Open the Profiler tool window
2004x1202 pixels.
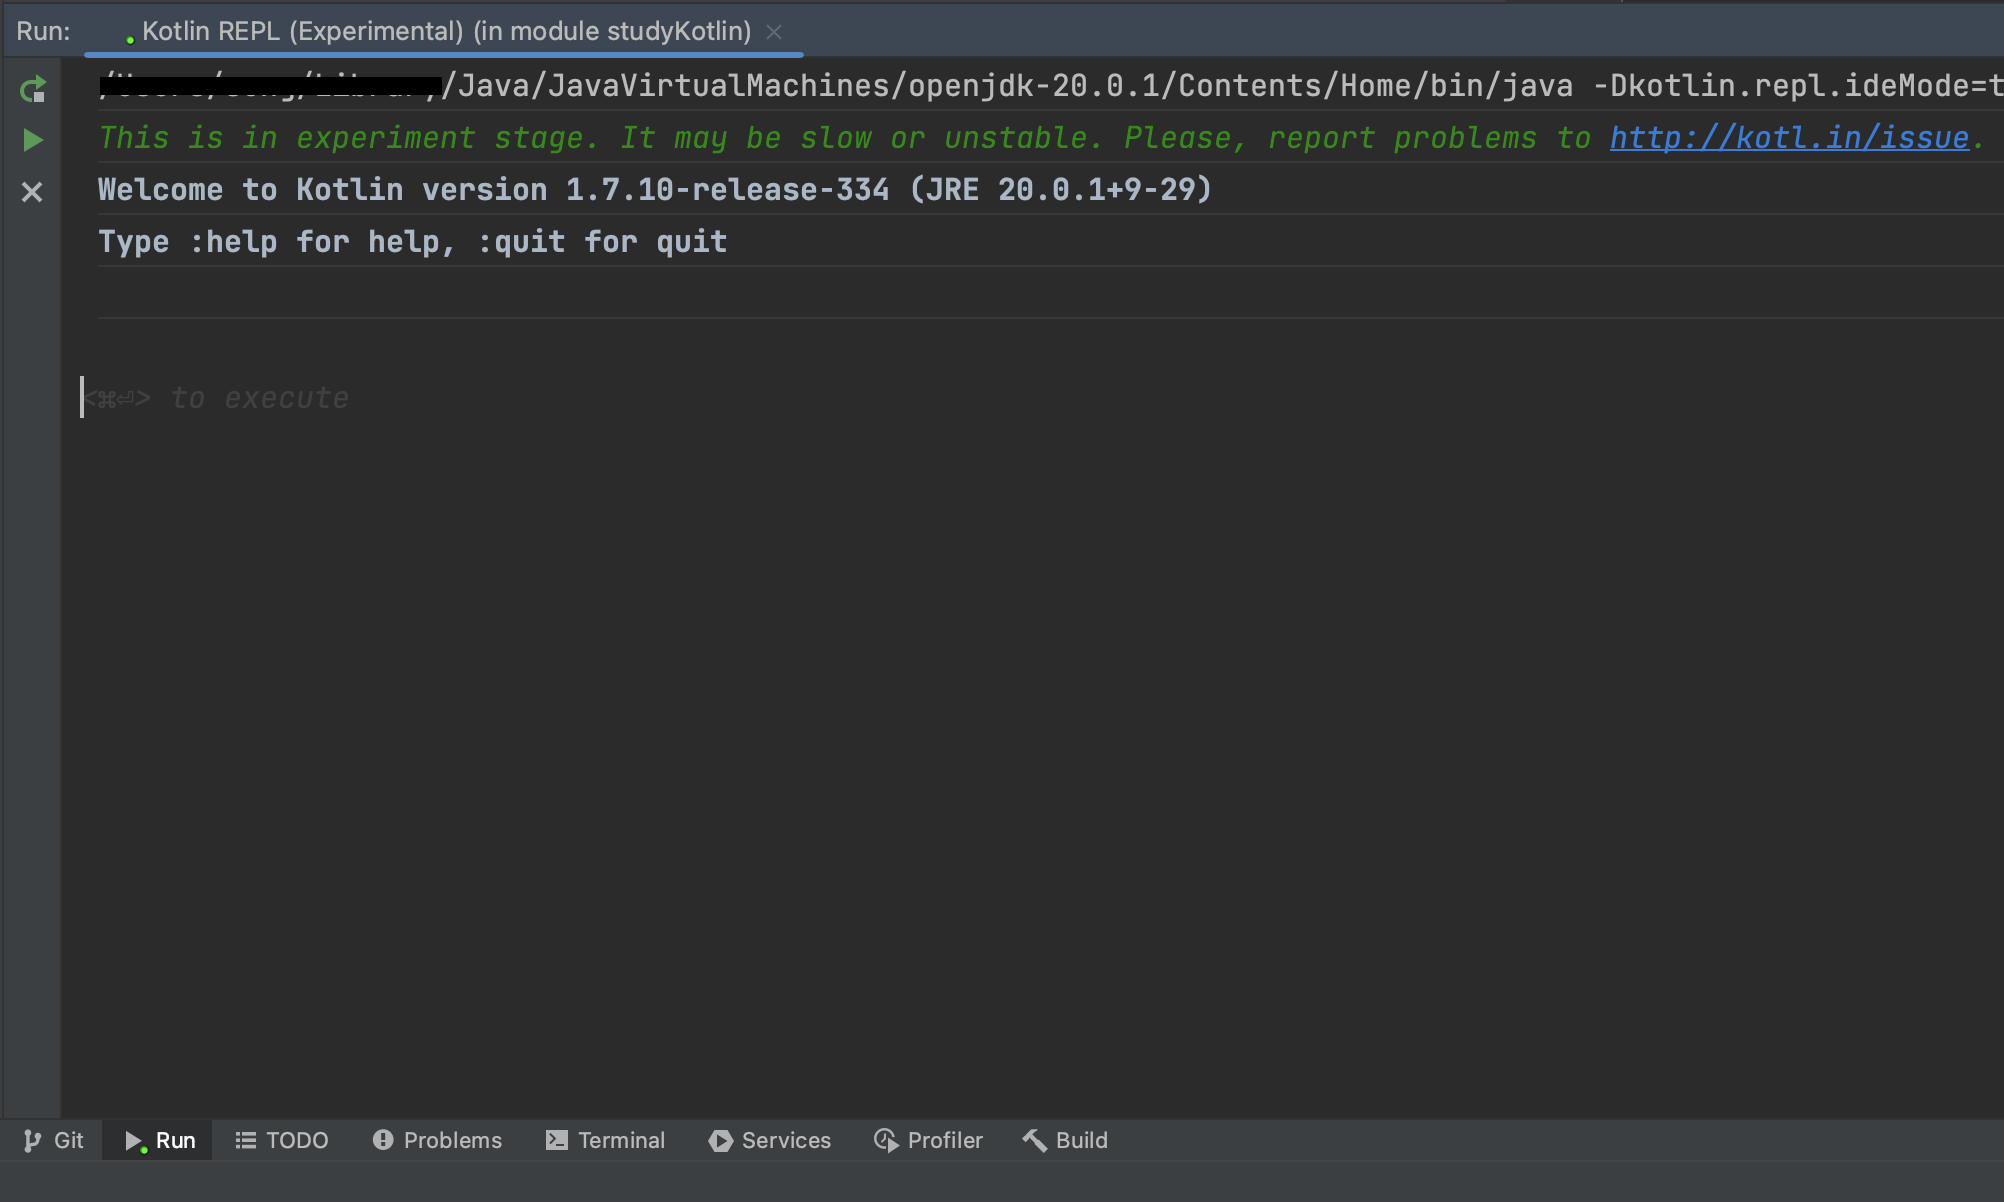[x=929, y=1140]
